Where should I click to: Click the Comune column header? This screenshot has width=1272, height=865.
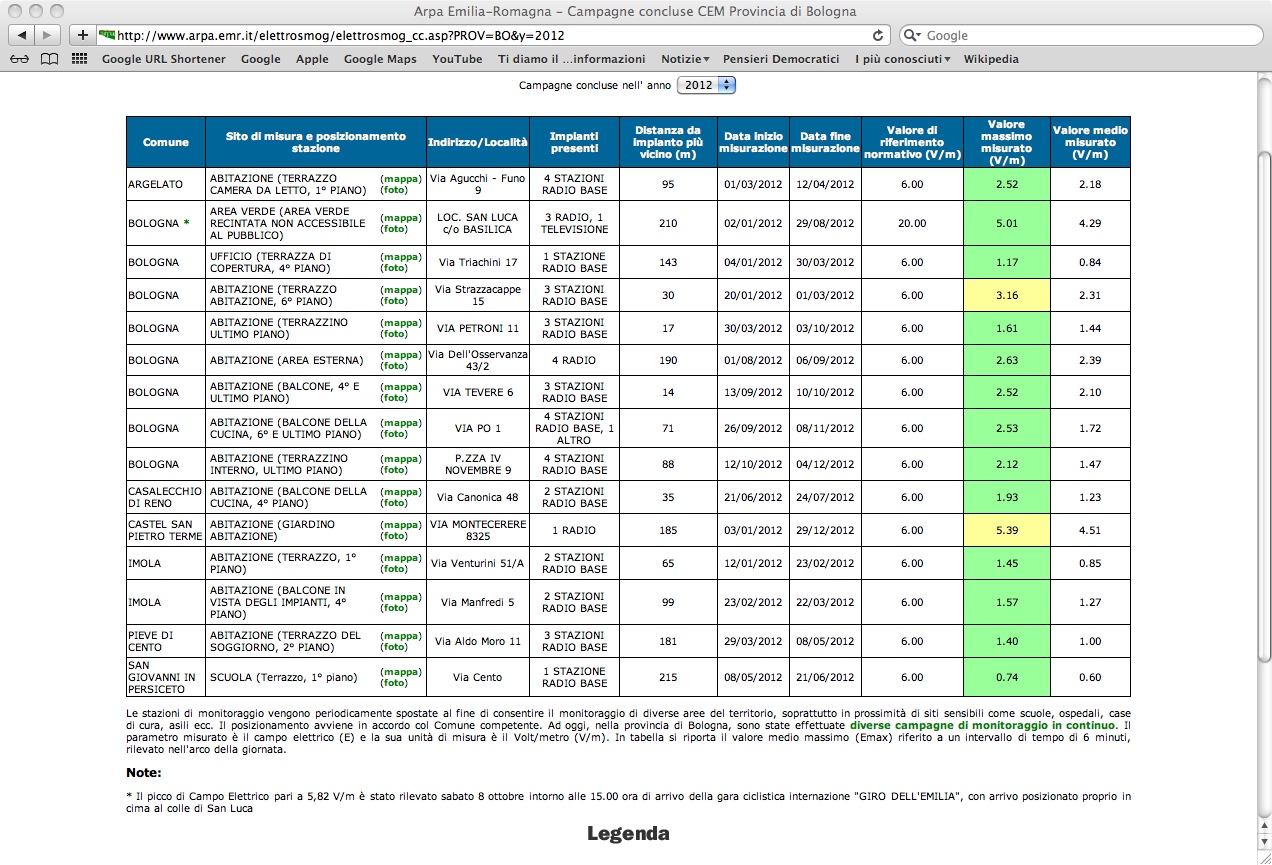click(x=166, y=142)
